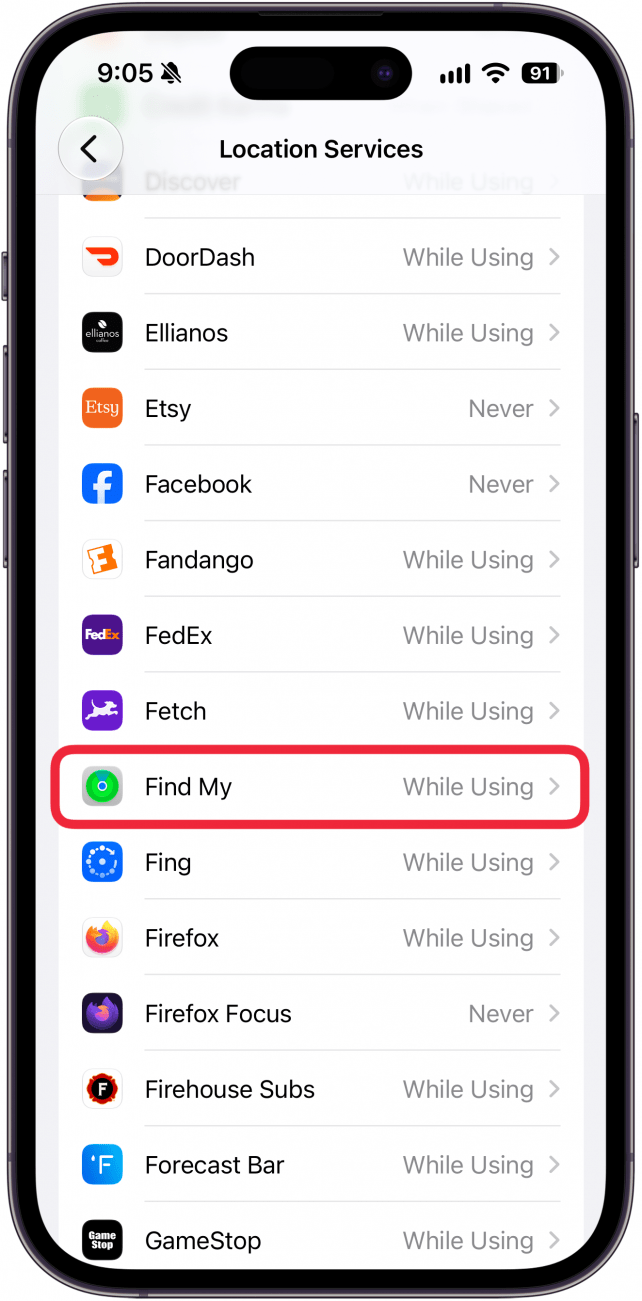Select the Fing app icon

coord(102,862)
